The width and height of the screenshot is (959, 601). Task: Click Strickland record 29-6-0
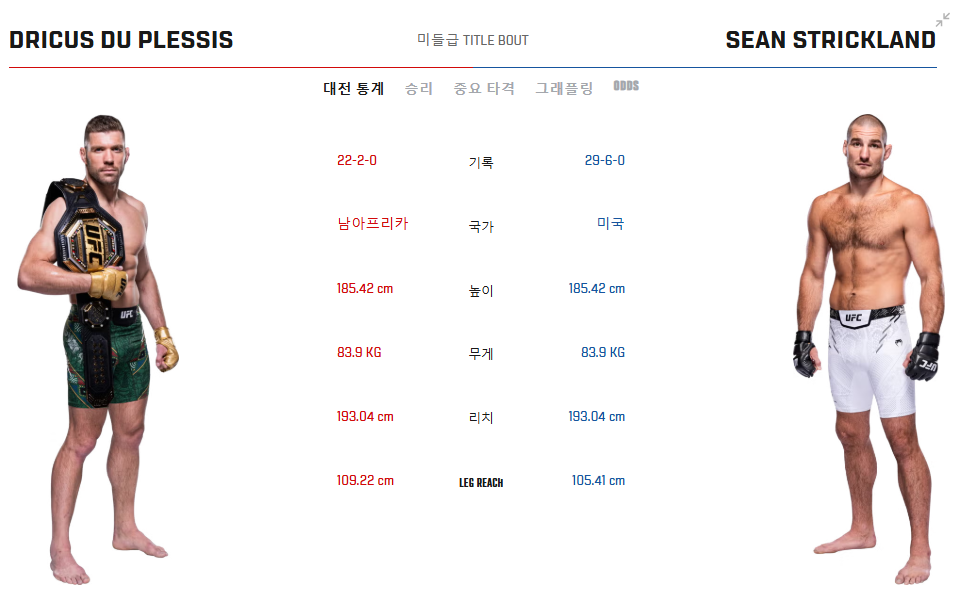pos(606,160)
